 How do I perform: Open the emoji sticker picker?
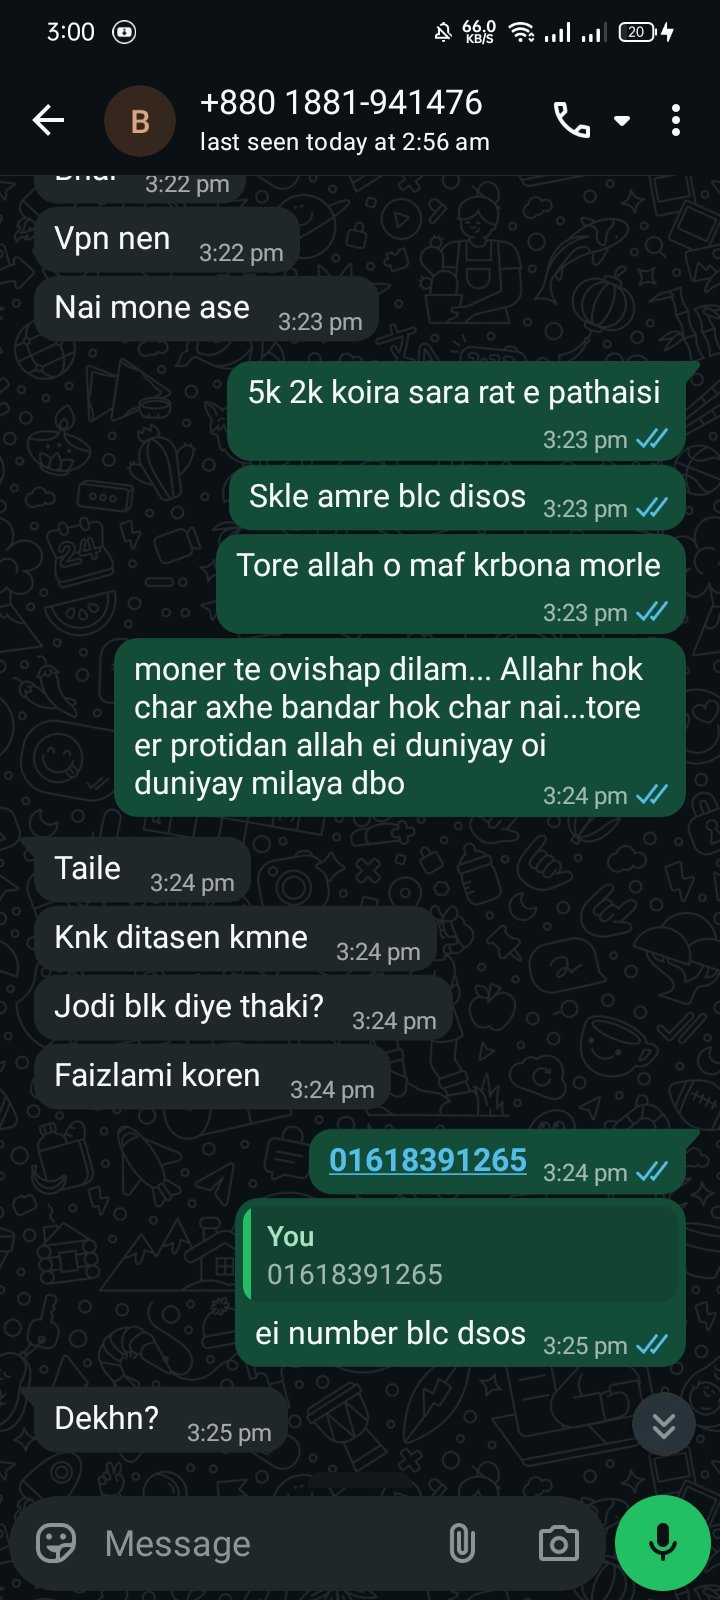(x=56, y=1543)
